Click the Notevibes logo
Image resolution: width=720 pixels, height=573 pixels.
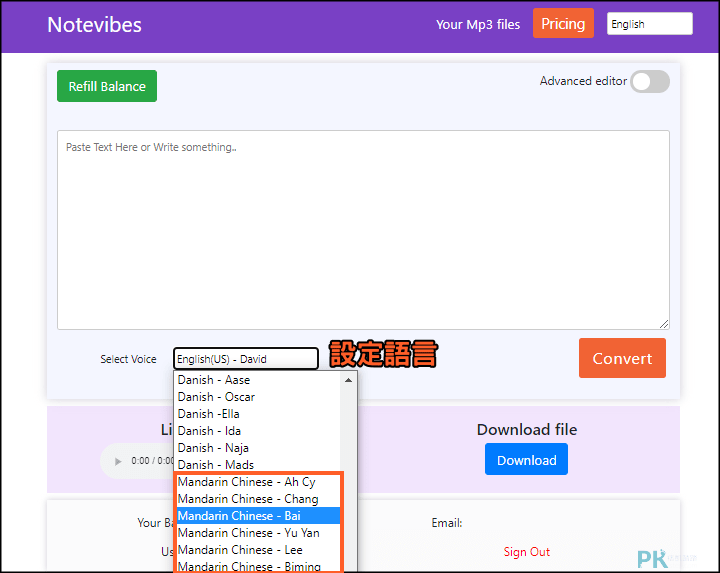[x=94, y=25]
